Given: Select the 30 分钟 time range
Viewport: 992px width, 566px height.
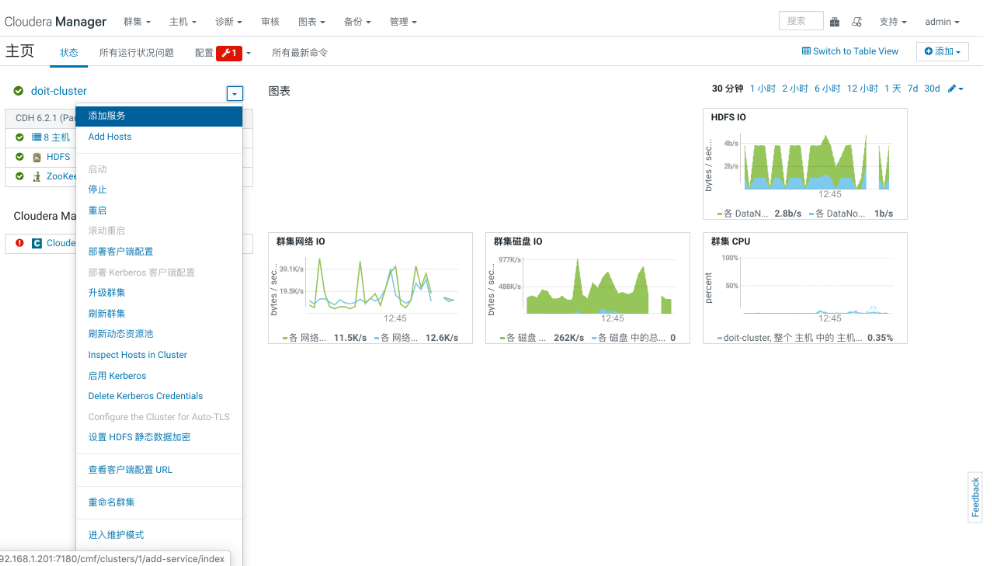Looking at the screenshot, I should [x=728, y=89].
